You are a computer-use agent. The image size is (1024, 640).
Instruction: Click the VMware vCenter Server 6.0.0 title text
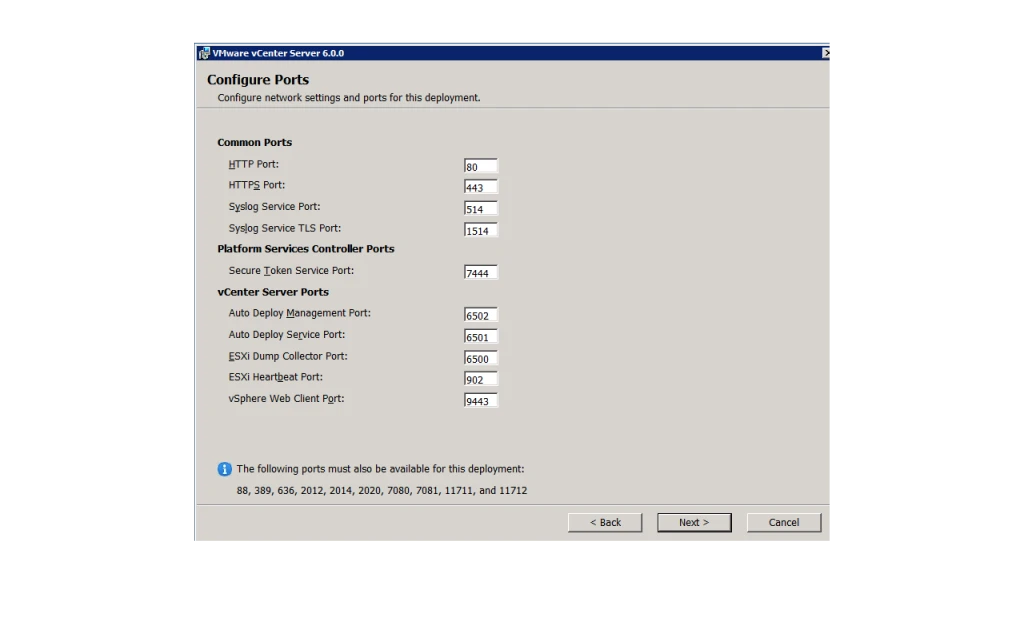pos(278,54)
